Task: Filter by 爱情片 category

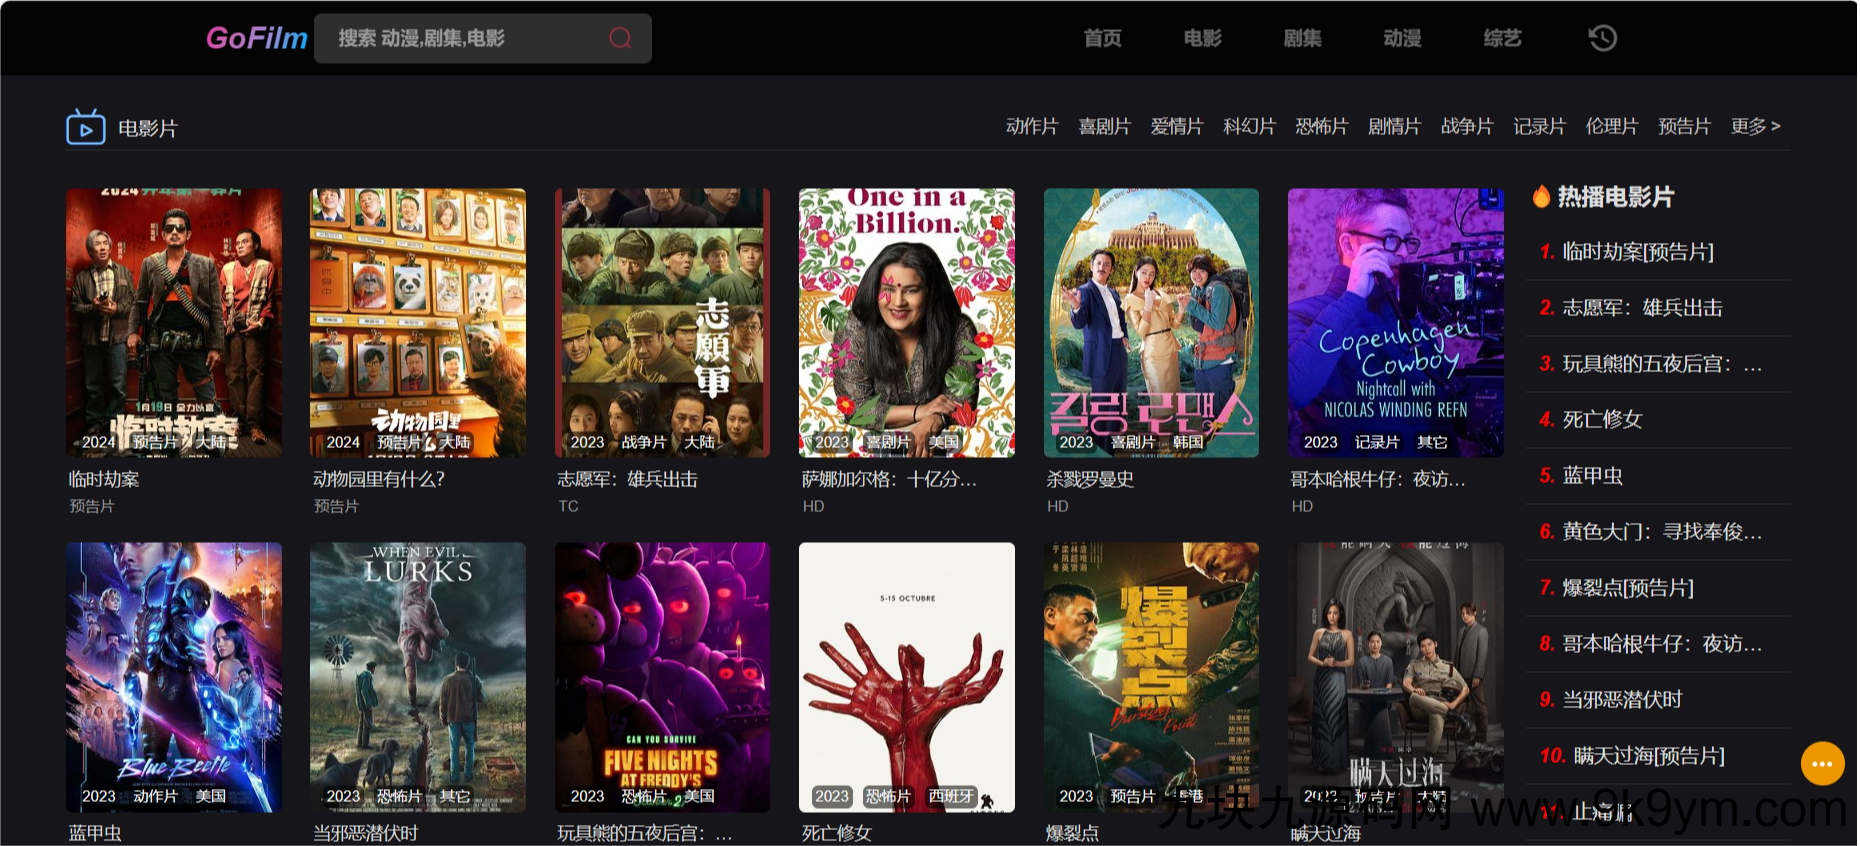Action: [x=1177, y=126]
